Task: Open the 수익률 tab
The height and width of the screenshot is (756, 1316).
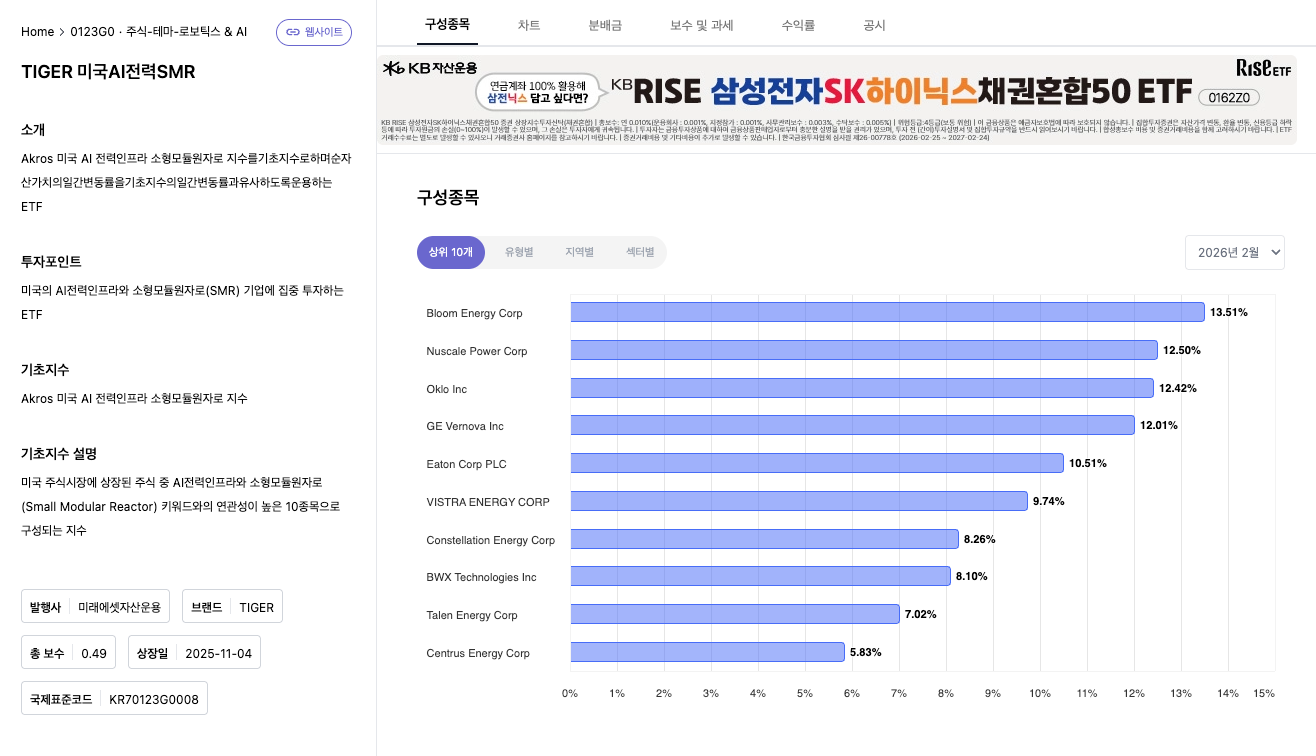Action: click(797, 24)
